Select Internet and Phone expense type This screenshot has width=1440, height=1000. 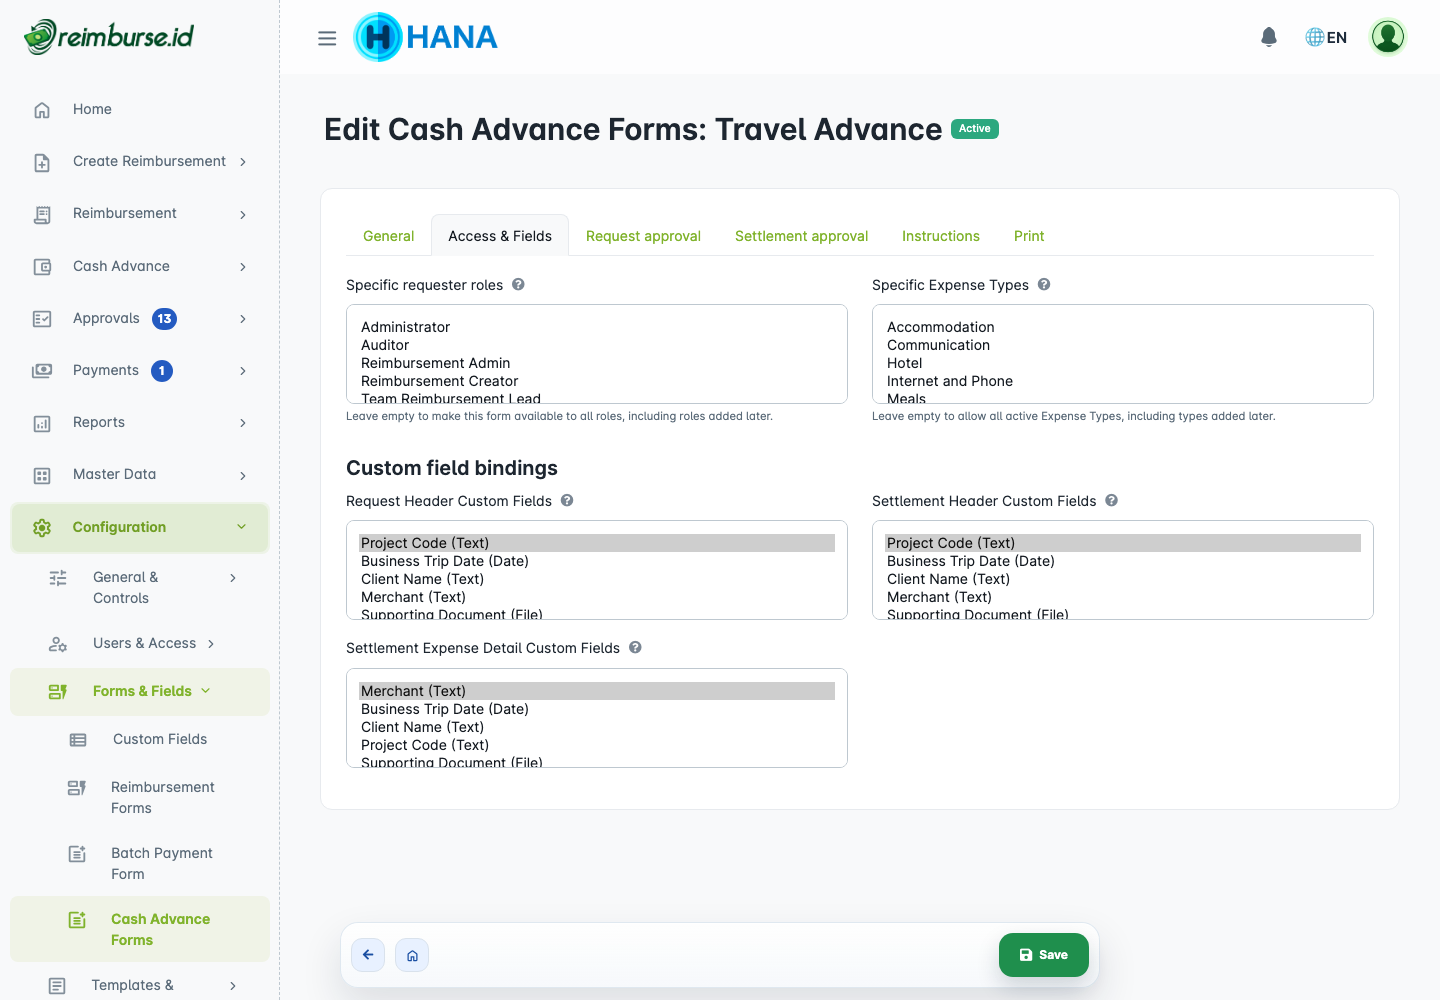pyautogui.click(x=1123, y=381)
